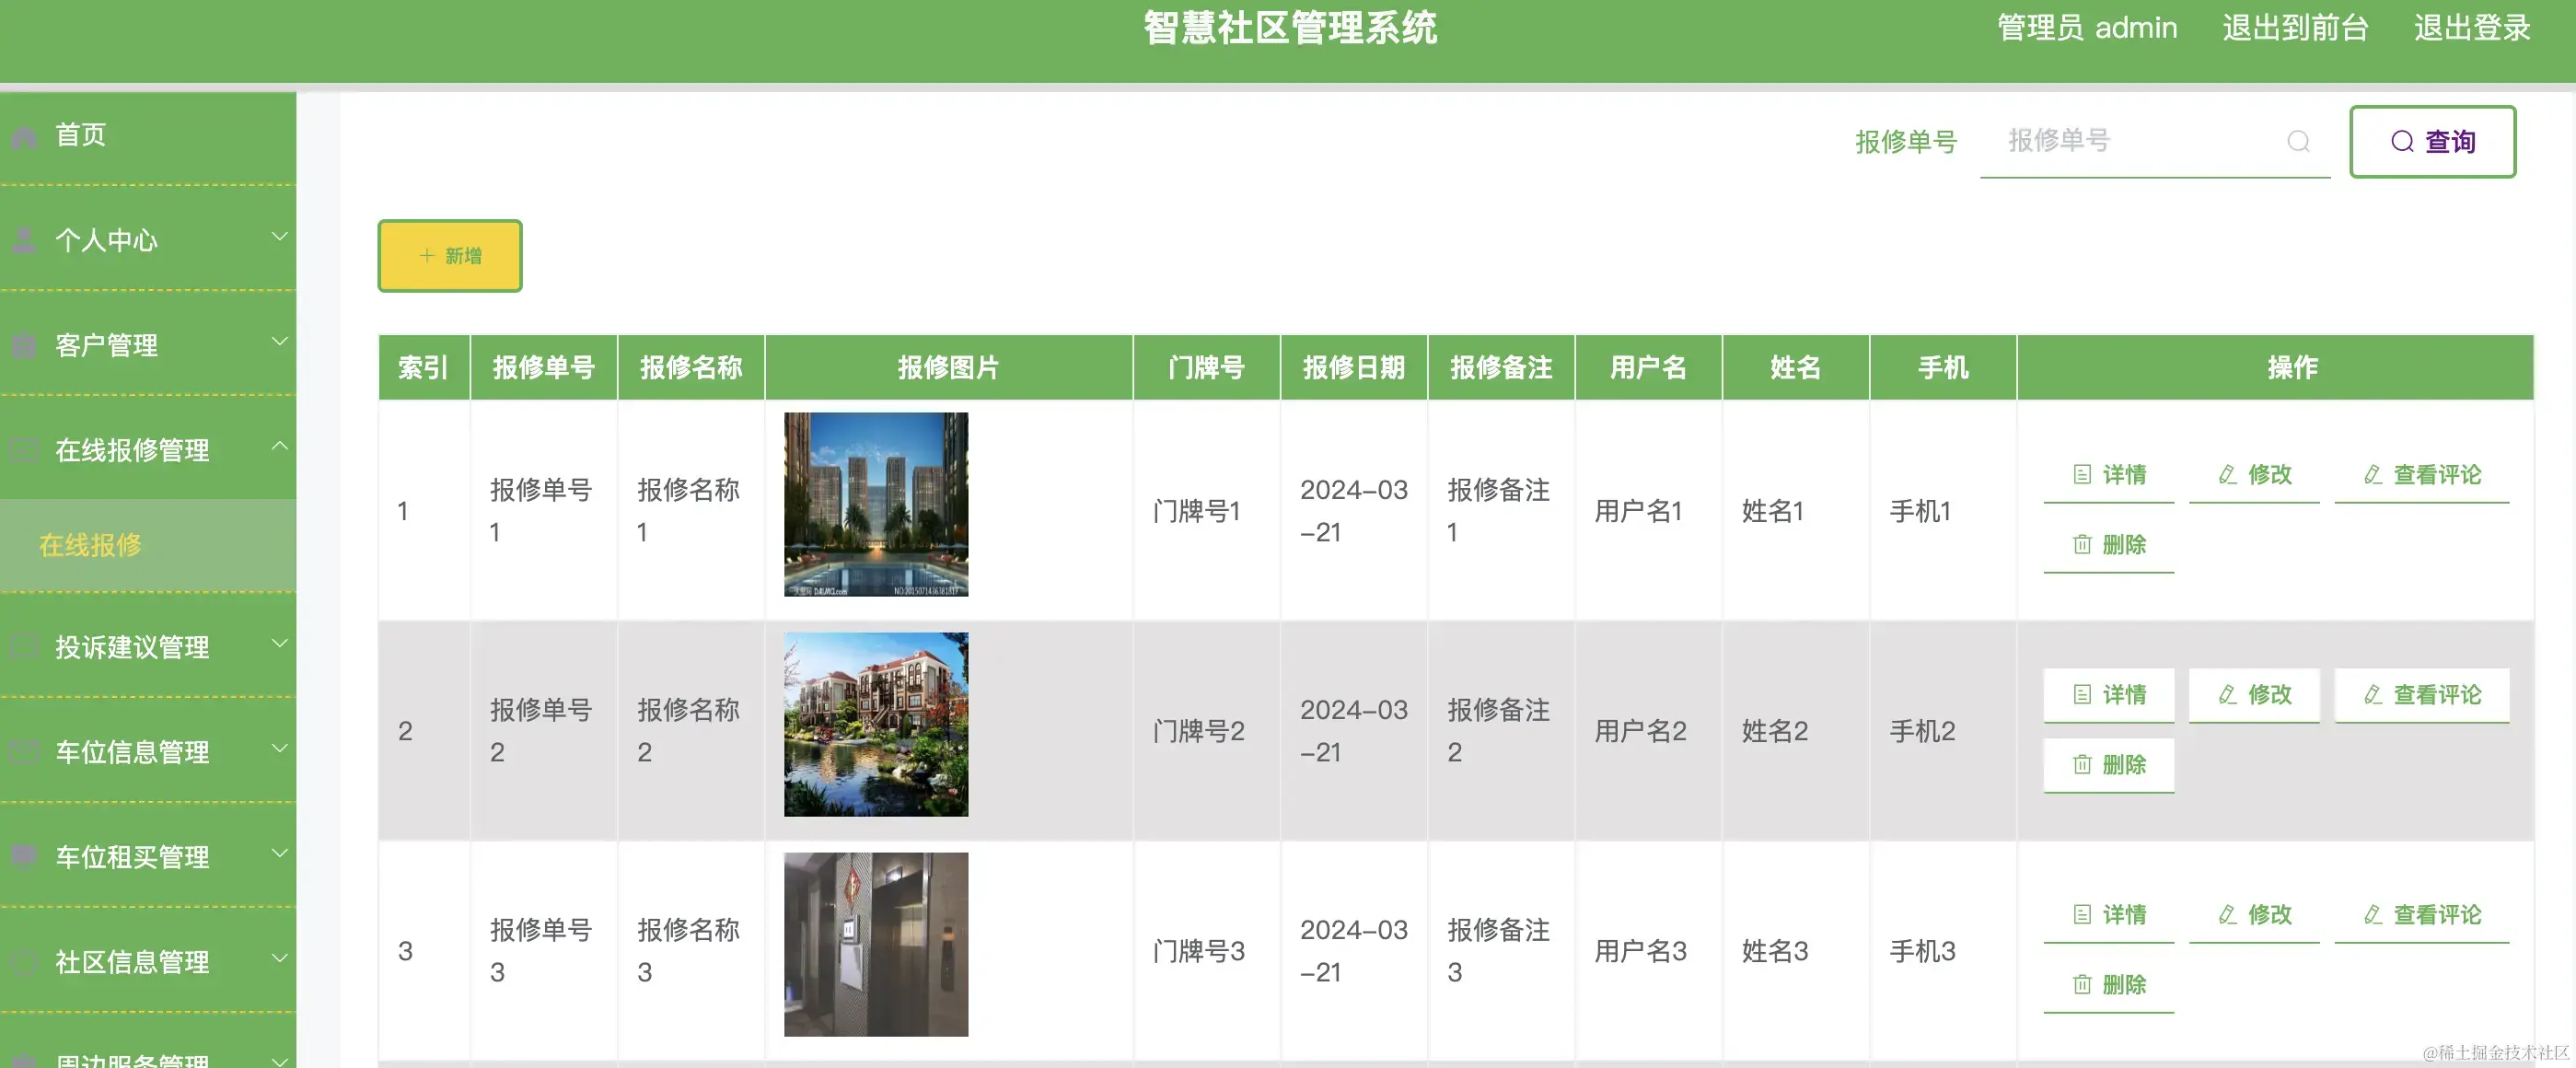Click 查看评论 for 报修单号1 row
This screenshot has height=1068, width=2576.
point(2422,475)
